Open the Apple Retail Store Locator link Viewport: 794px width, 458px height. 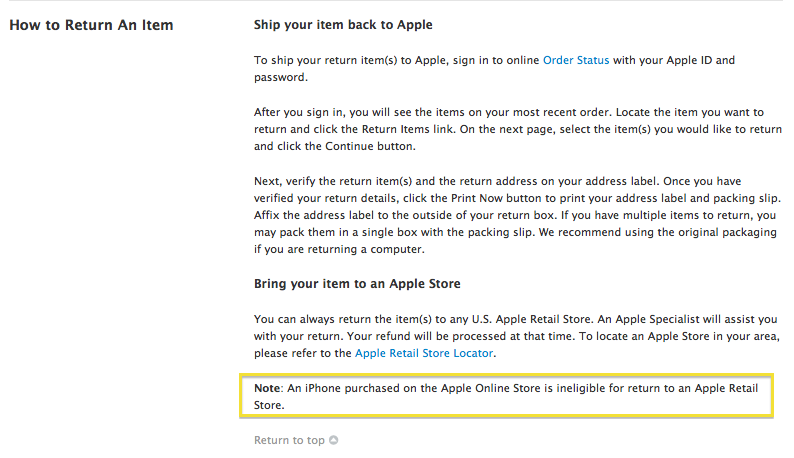pyautogui.click(x=425, y=353)
